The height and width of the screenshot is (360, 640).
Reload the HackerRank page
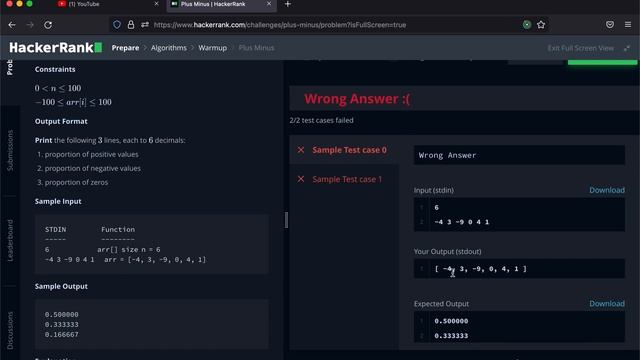(x=48, y=25)
